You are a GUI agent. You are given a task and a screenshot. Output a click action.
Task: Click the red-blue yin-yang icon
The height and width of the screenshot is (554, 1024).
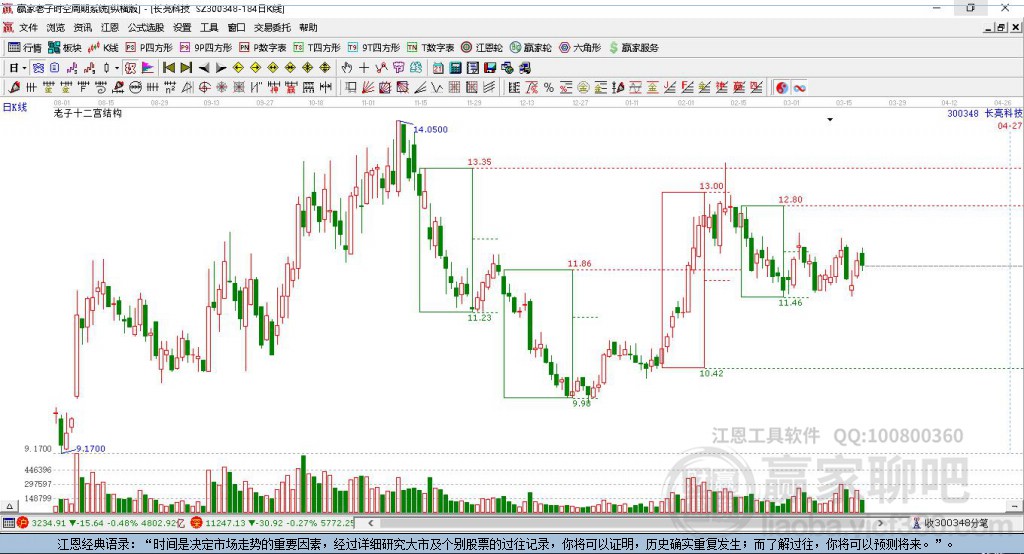click(x=782, y=88)
